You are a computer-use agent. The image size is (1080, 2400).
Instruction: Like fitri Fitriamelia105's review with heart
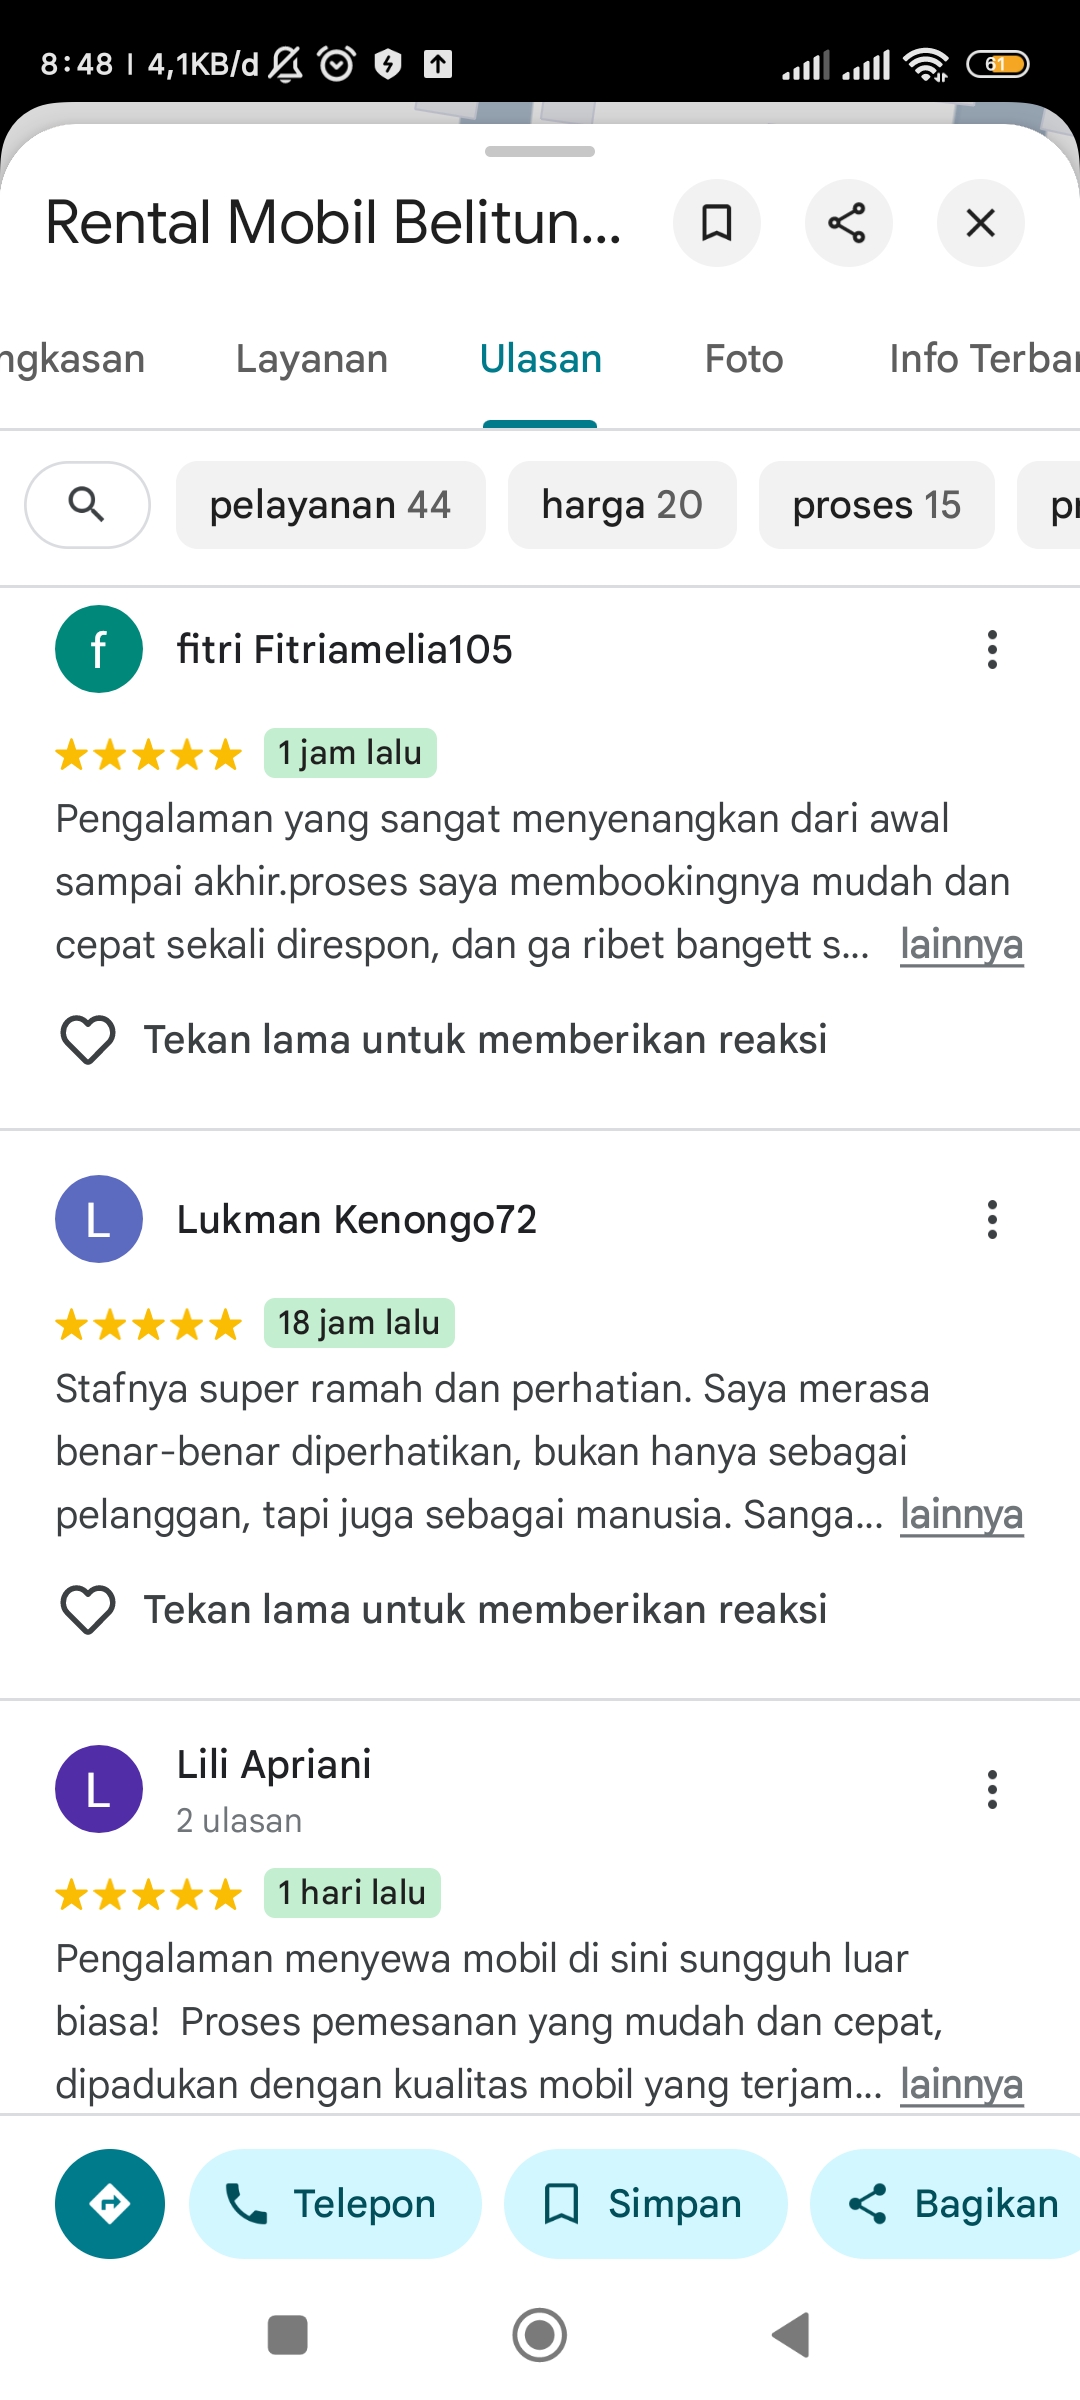pyautogui.click(x=88, y=1040)
